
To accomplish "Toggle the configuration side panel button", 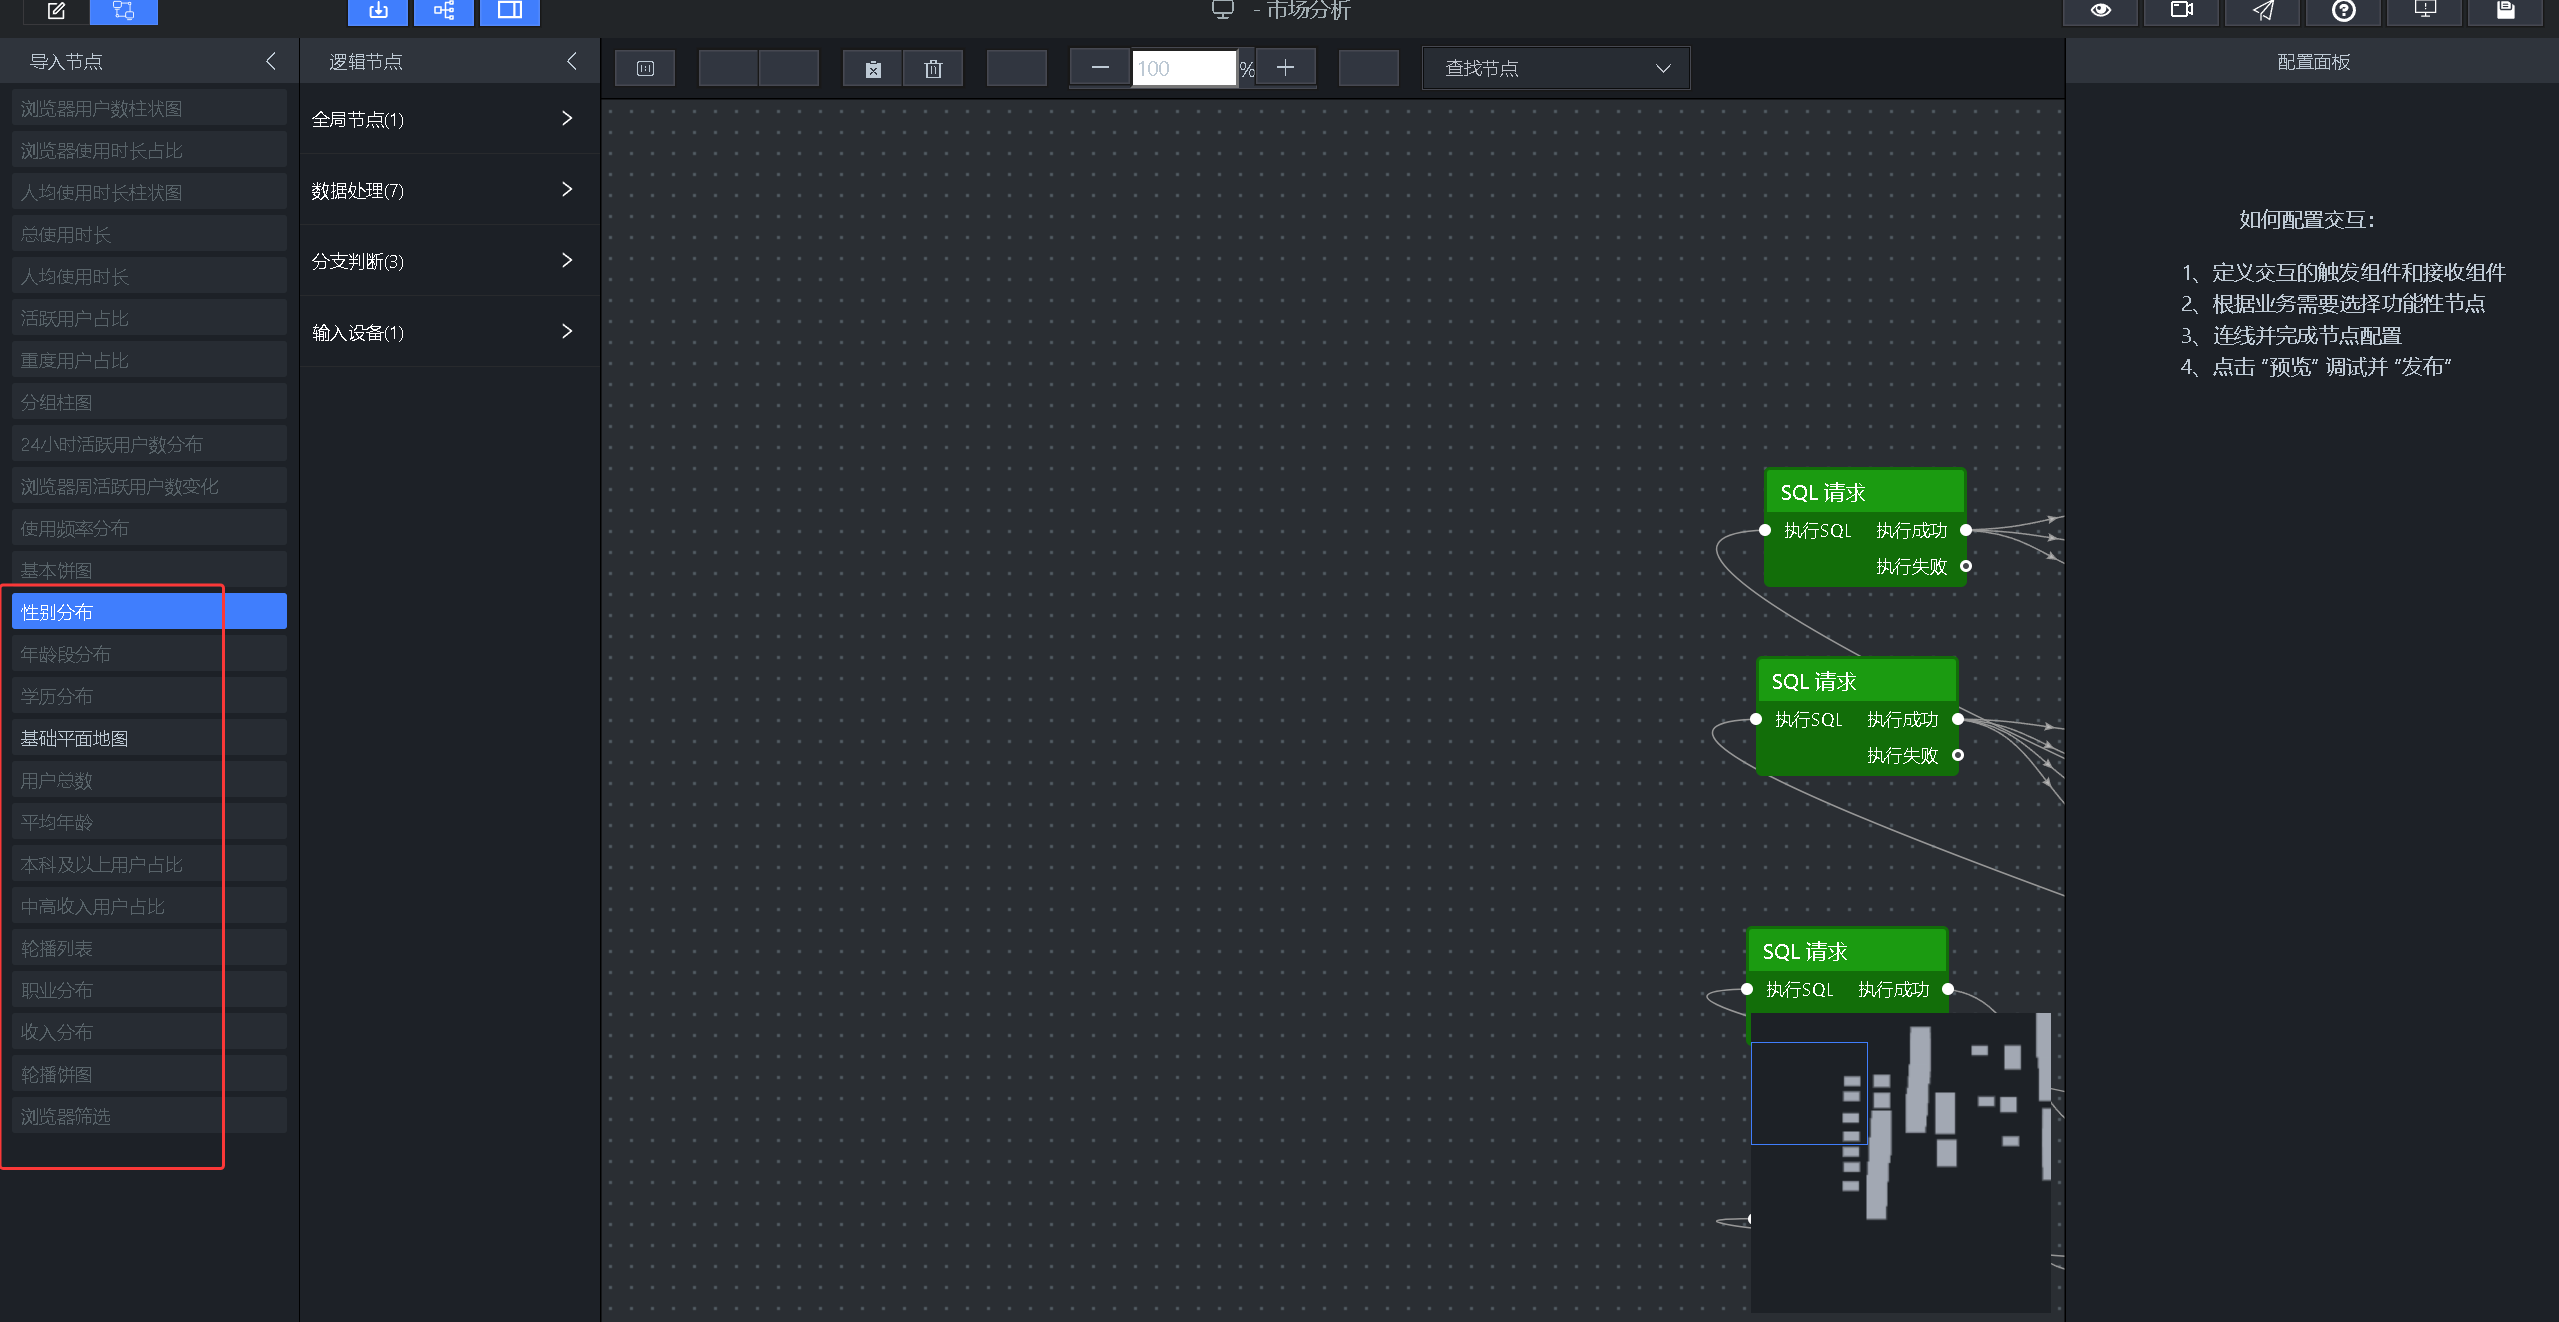I will 510,11.
